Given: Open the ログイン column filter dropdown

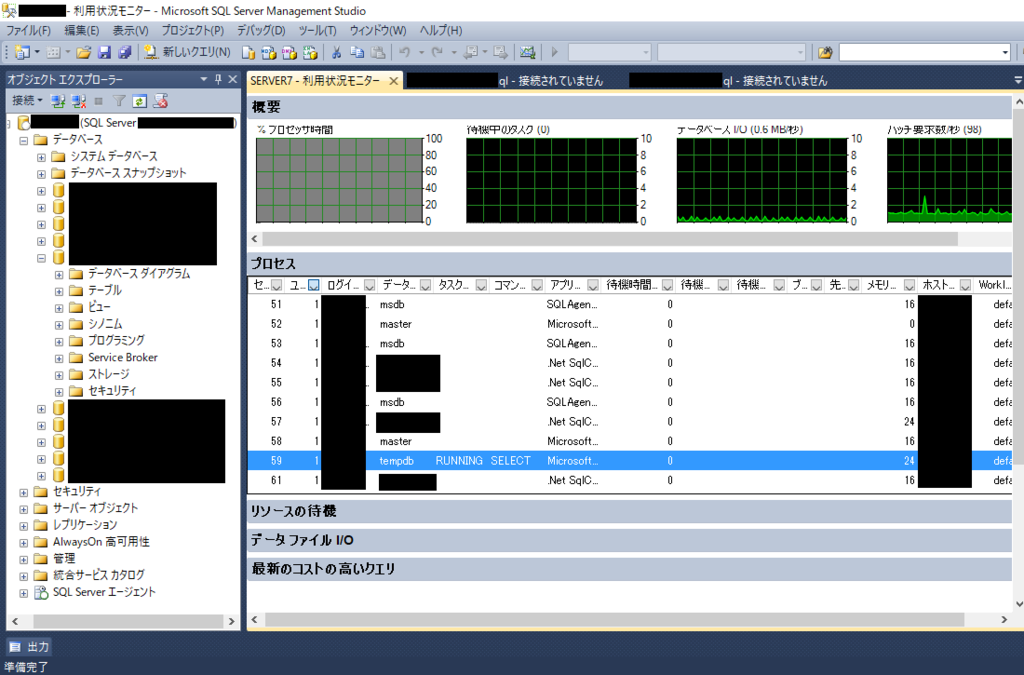Looking at the screenshot, I should [370, 285].
